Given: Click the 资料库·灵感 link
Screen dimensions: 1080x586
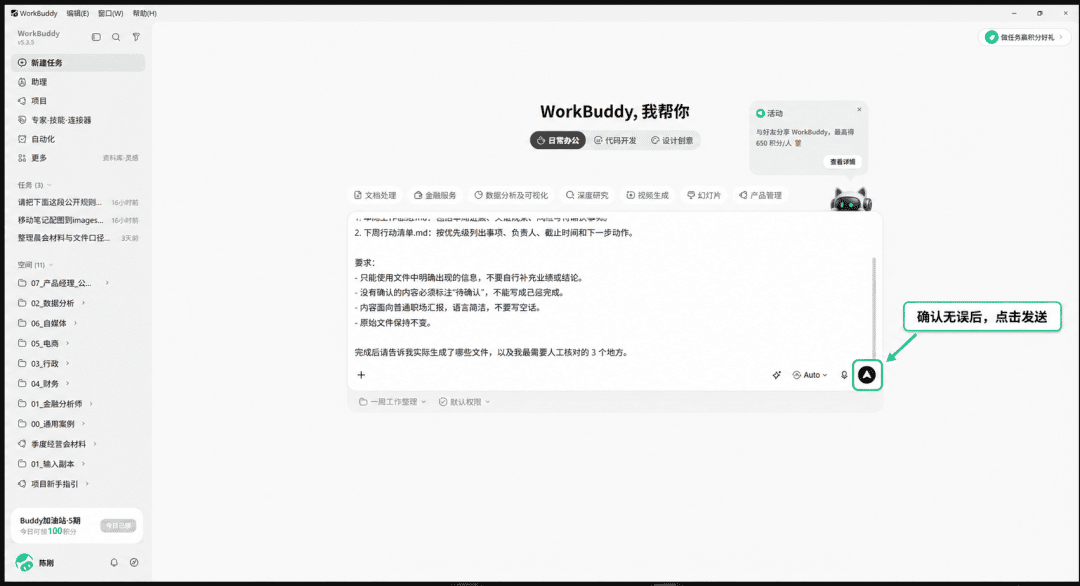Looking at the screenshot, I should [x=121, y=158].
